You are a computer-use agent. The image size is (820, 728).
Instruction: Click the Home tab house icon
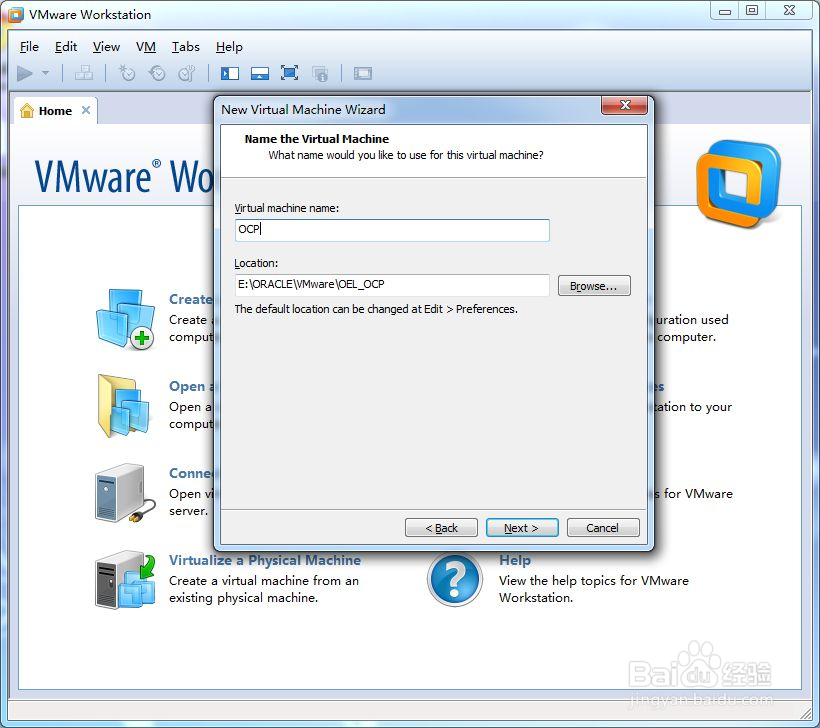[x=27, y=110]
